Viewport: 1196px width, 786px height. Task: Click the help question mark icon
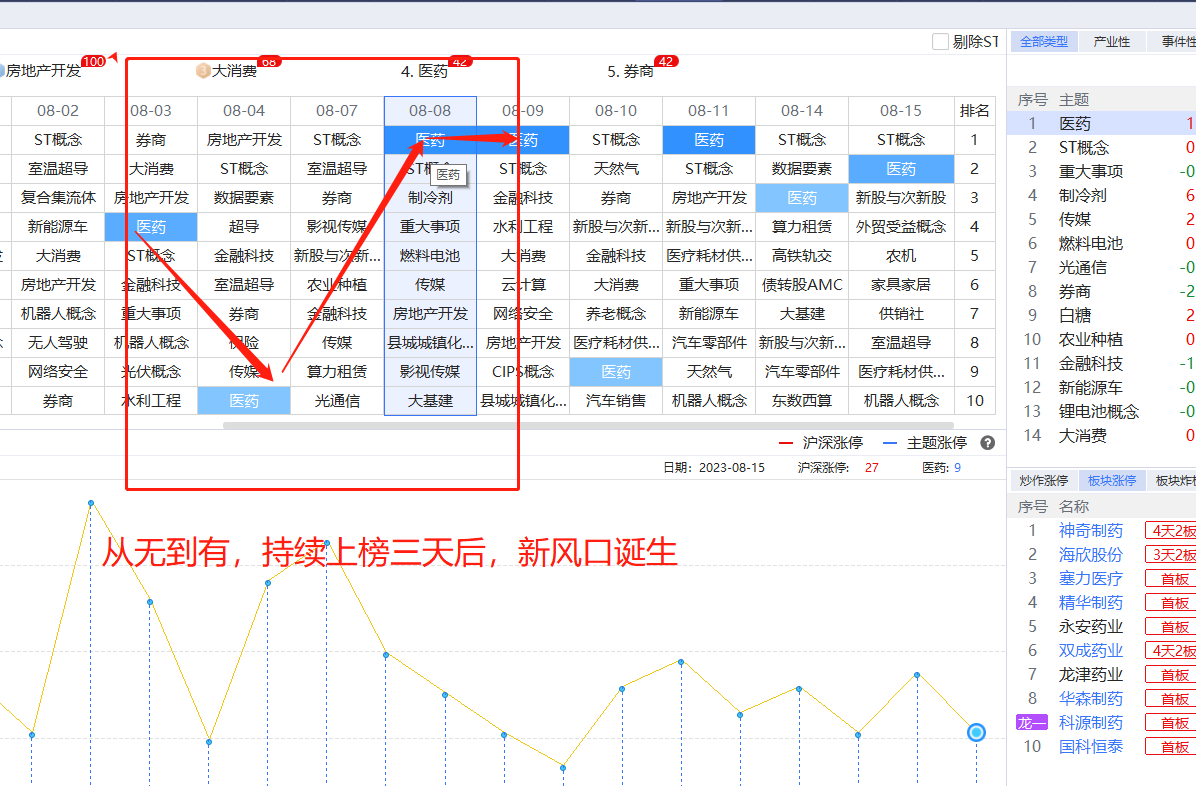(x=988, y=443)
